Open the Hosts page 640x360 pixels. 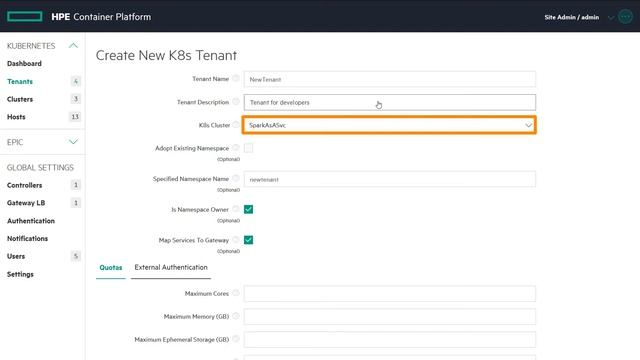point(16,117)
